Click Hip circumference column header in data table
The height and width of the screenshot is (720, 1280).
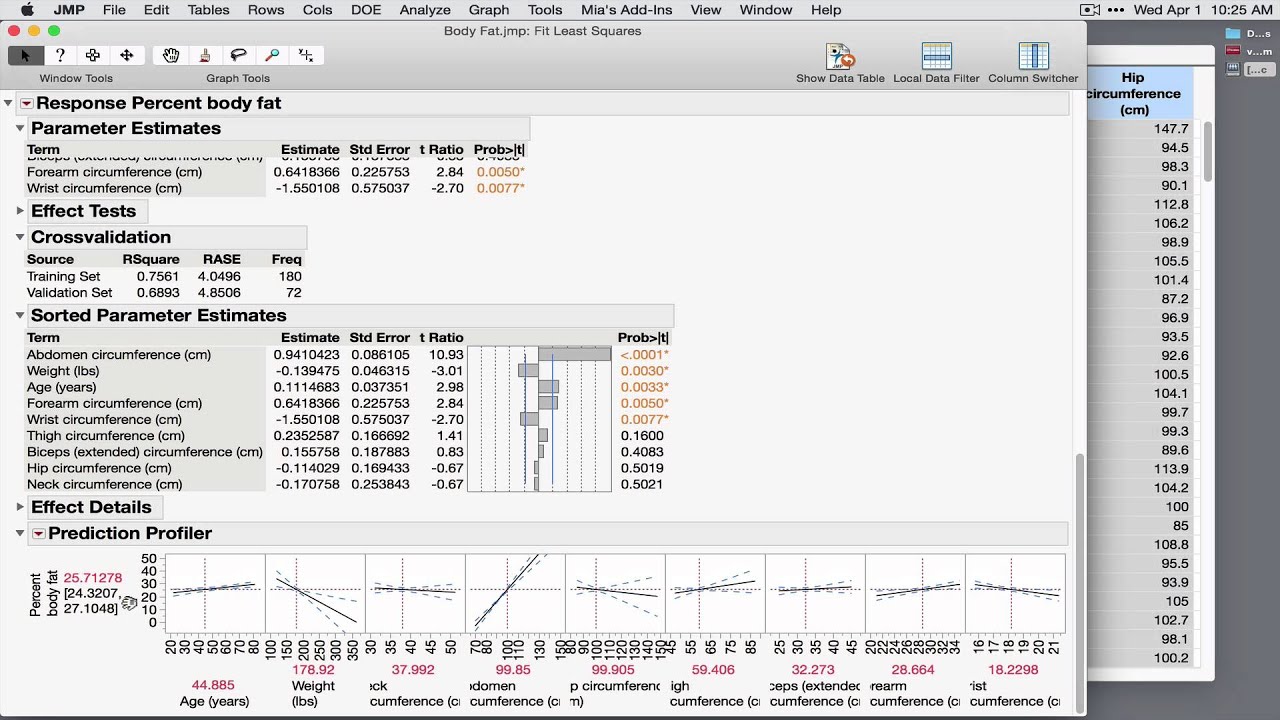click(1133, 93)
